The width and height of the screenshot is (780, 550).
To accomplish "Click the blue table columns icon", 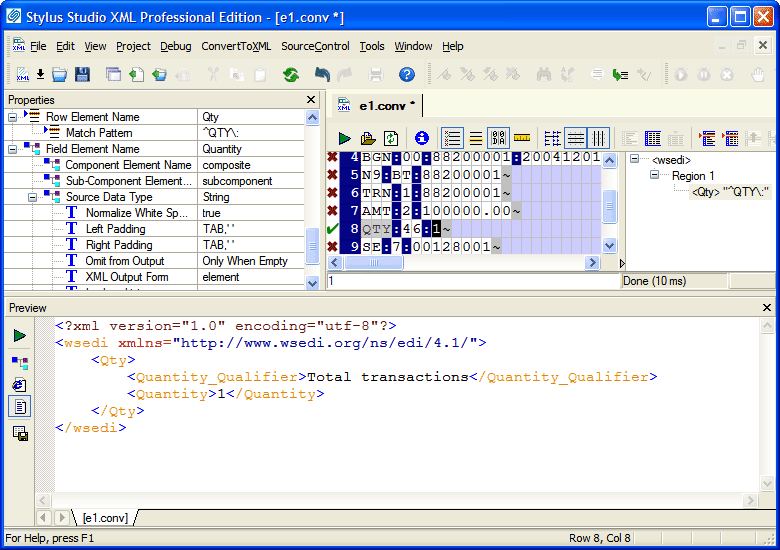I will pyautogui.click(x=653, y=138).
